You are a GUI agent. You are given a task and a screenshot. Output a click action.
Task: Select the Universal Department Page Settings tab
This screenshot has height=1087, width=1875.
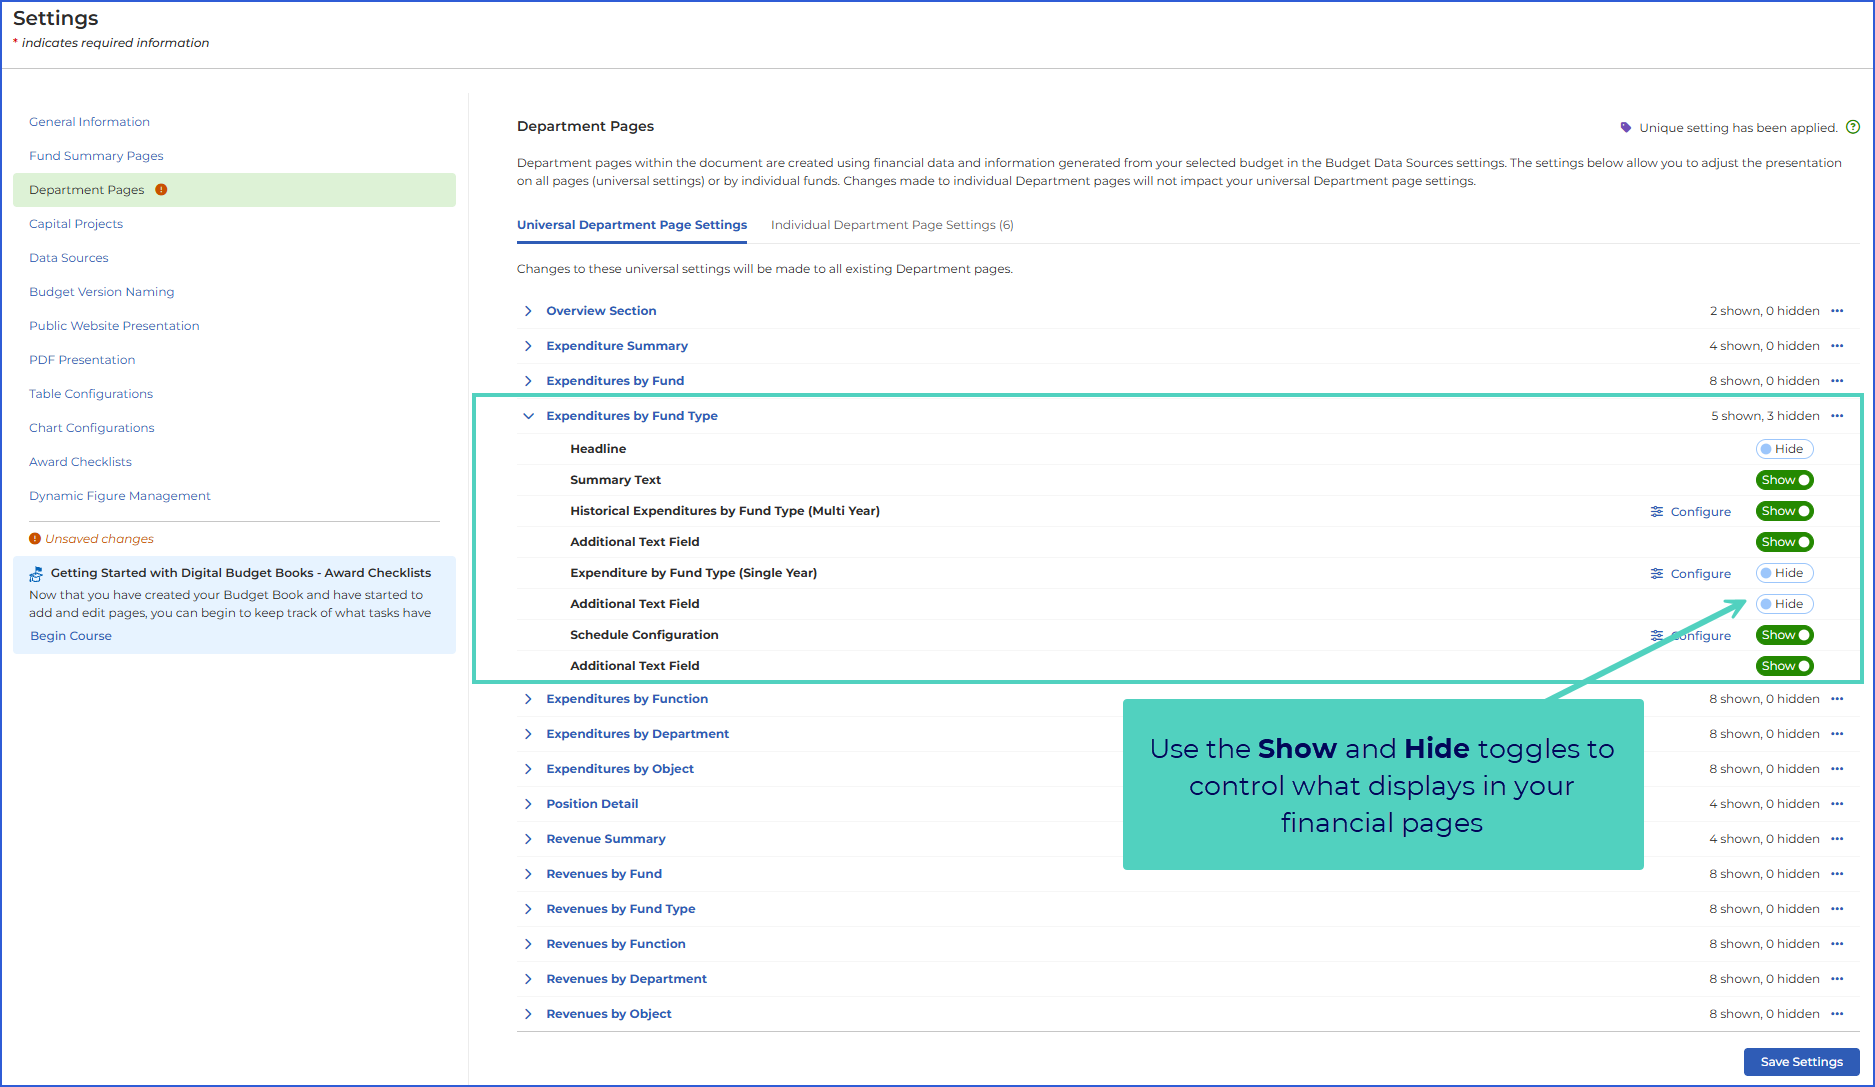coord(632,225)
